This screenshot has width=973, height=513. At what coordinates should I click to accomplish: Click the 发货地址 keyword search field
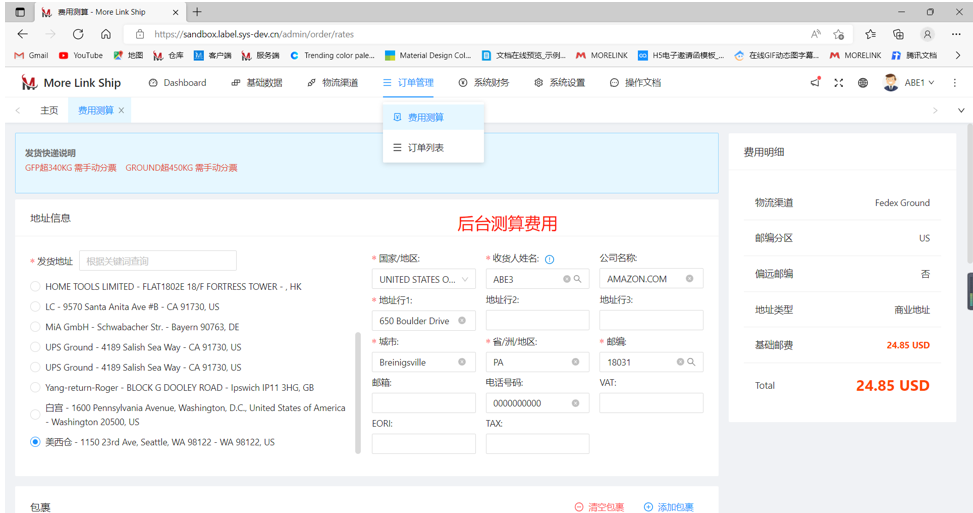click(x=157, y=261)
